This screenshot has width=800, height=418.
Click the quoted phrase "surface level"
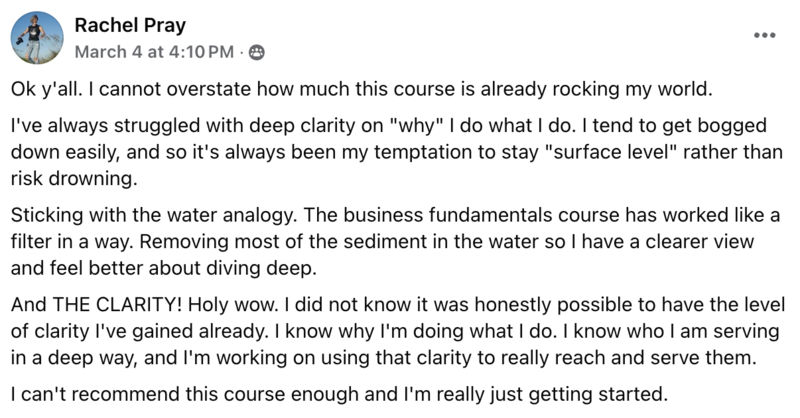(x=611, y=152)
